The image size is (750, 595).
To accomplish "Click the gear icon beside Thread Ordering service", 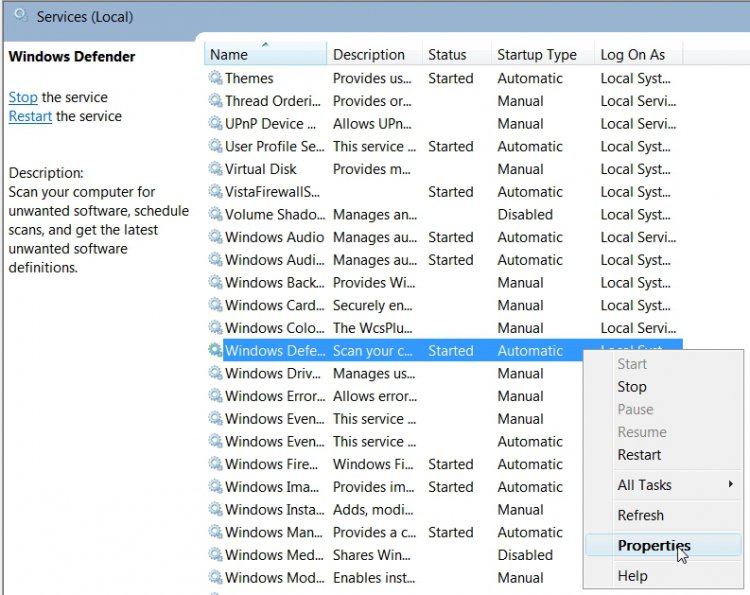I will pyautogui.click(x=215, y=100).
